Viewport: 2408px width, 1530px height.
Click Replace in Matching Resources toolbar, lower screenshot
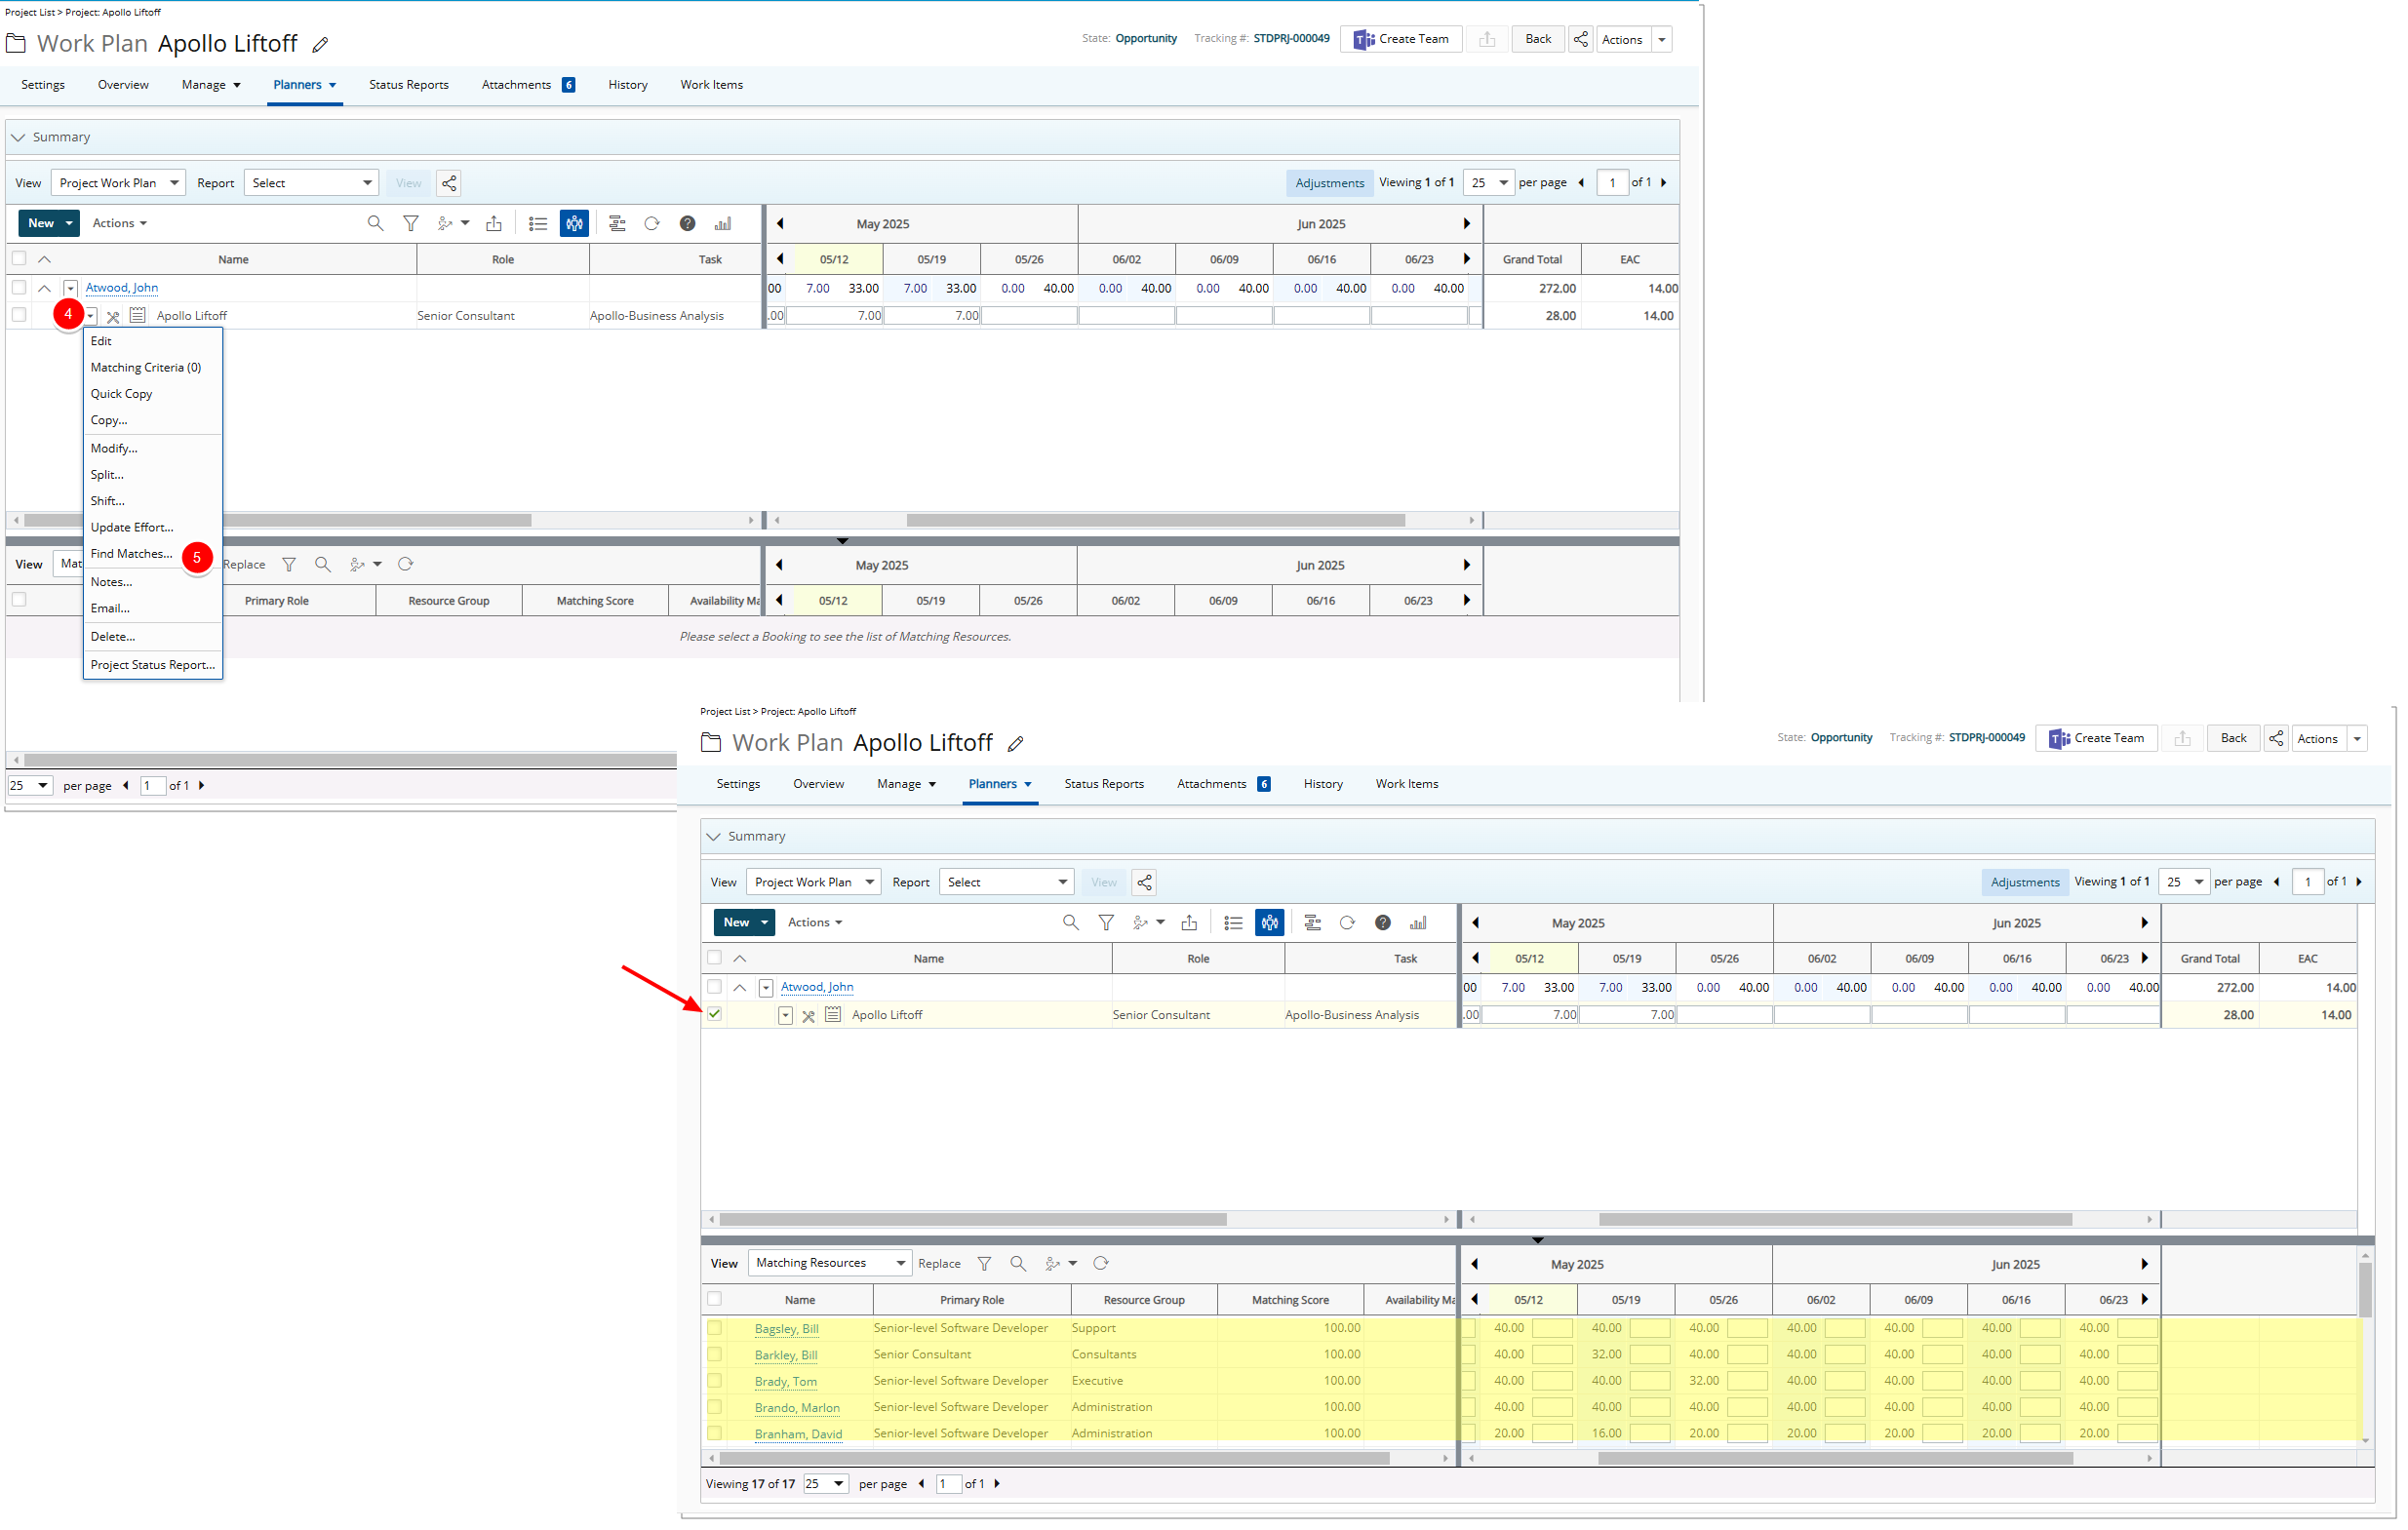tap(939, 1264)
